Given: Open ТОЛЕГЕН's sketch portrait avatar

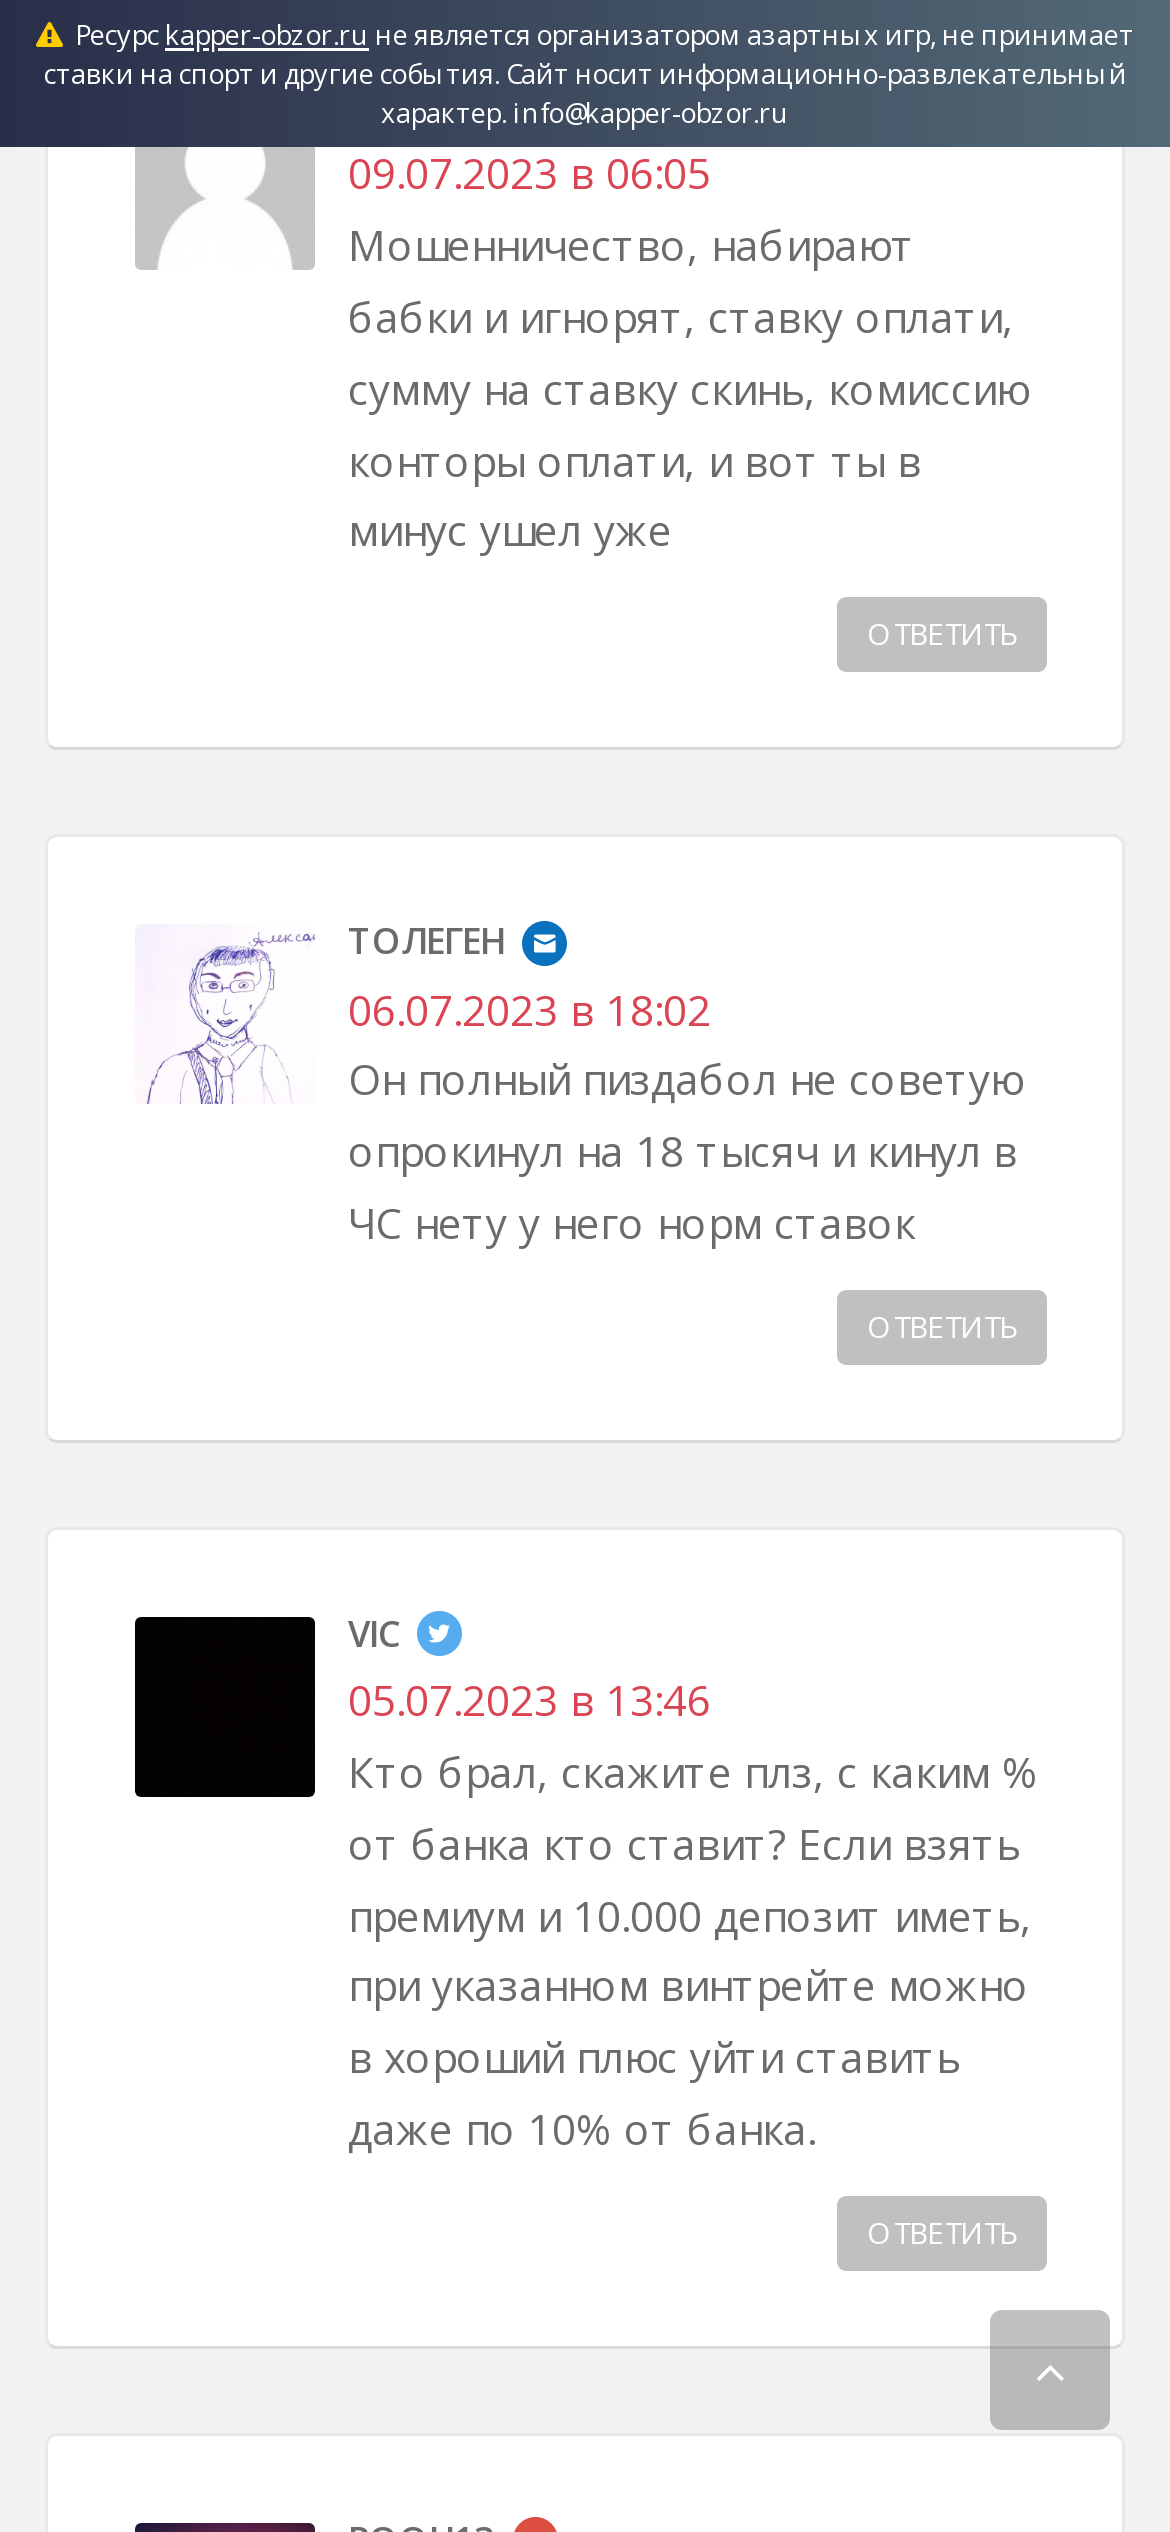Looking at the screenshot, I should [225, 1014].
